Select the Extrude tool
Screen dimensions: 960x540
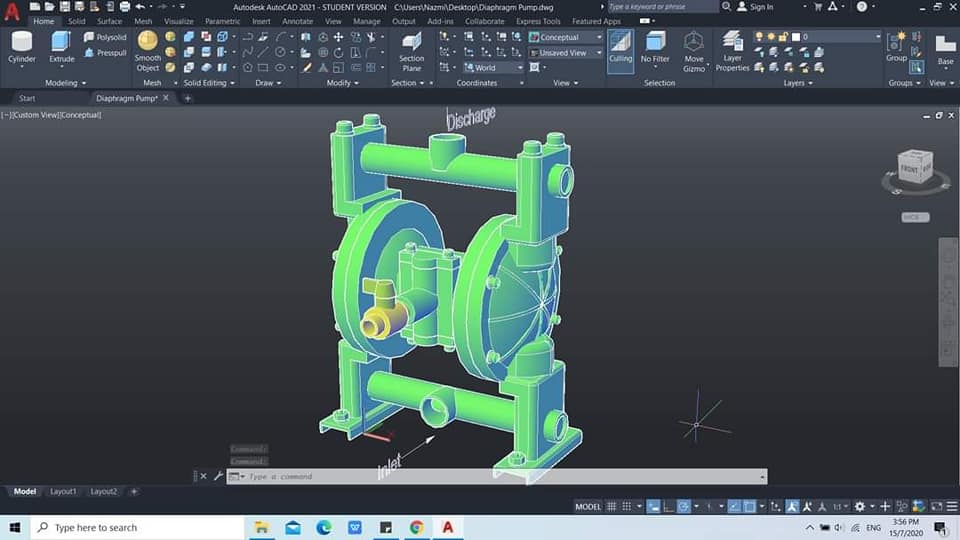pyautogui.click(x=61, y=48)
